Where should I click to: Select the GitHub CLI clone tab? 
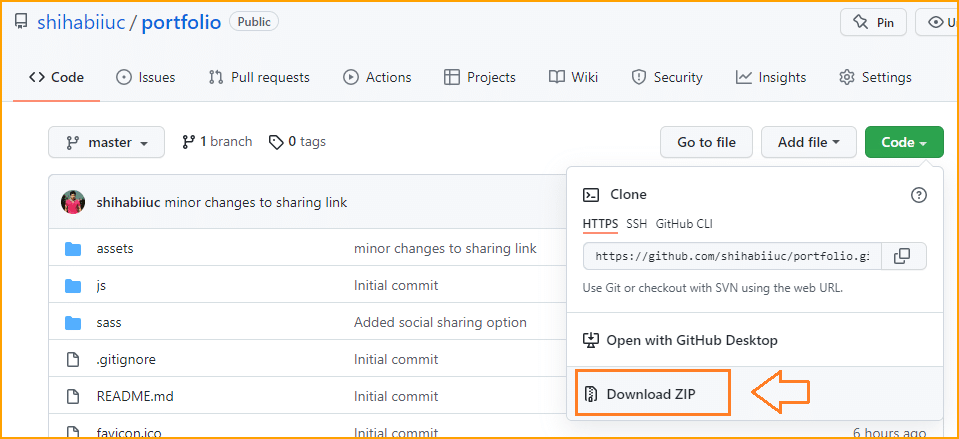(684, 224)
